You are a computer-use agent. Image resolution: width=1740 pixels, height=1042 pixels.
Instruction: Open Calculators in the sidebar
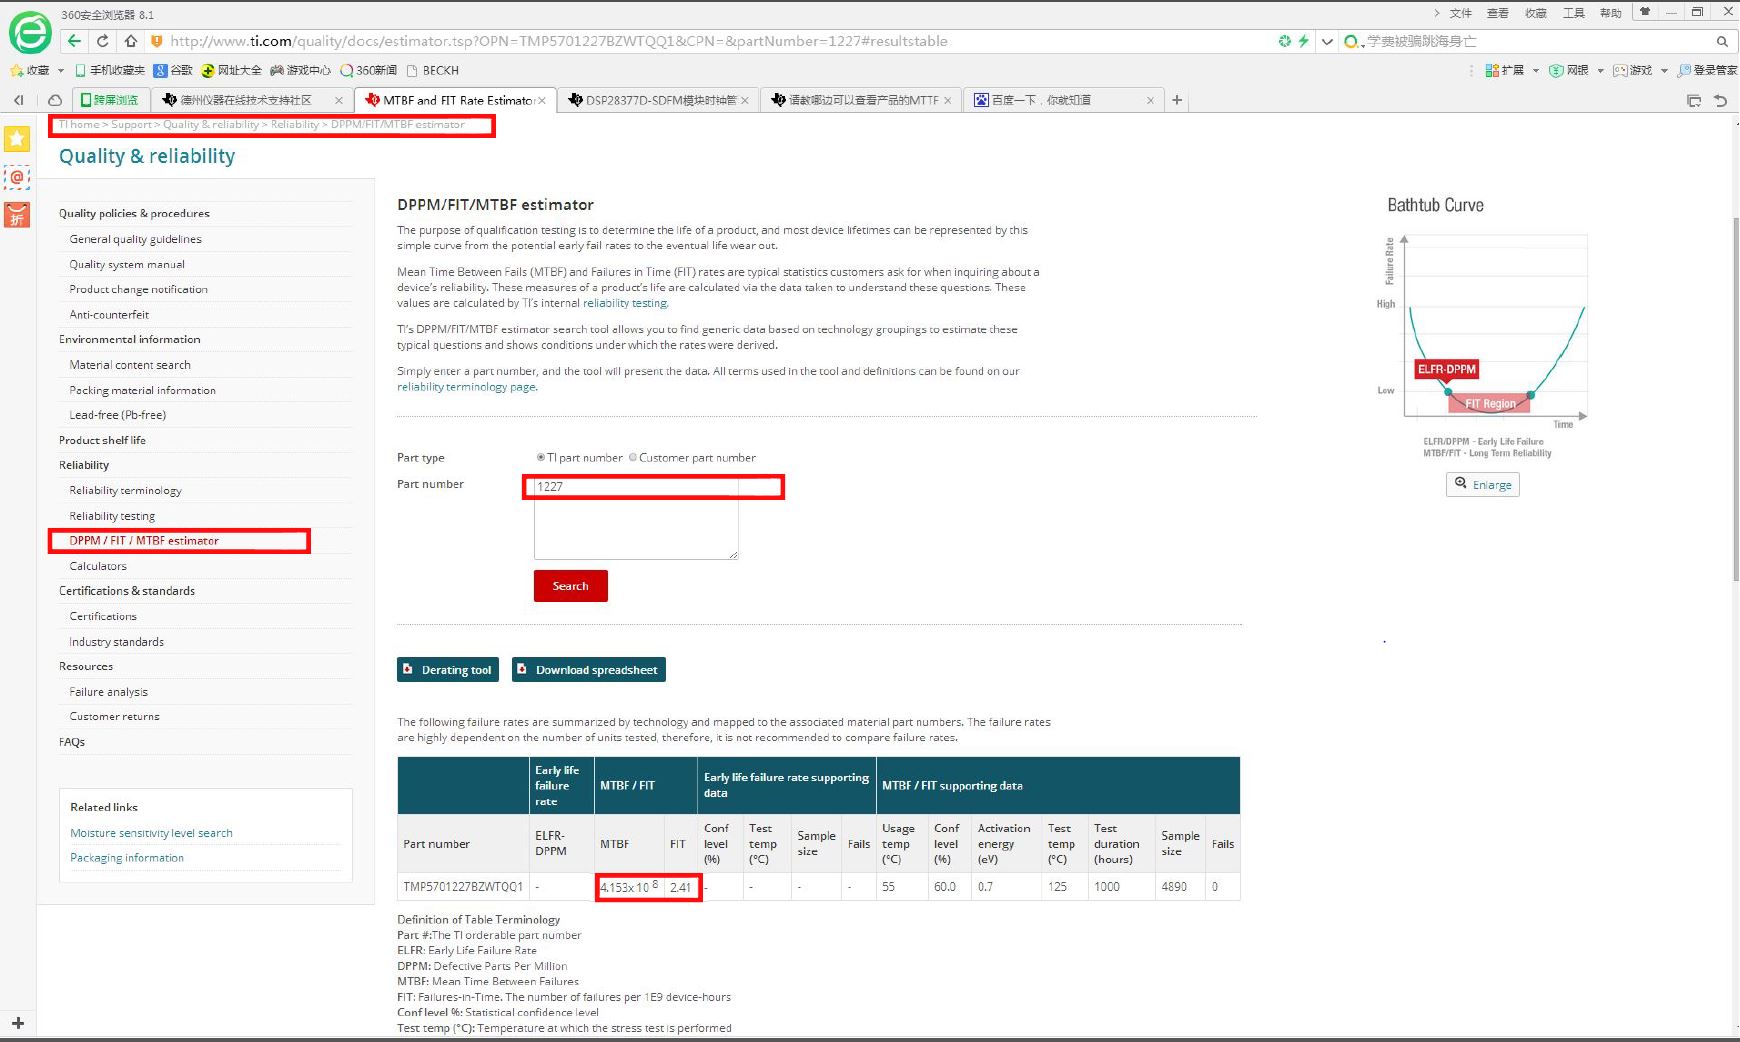click(x=98, y=566)
